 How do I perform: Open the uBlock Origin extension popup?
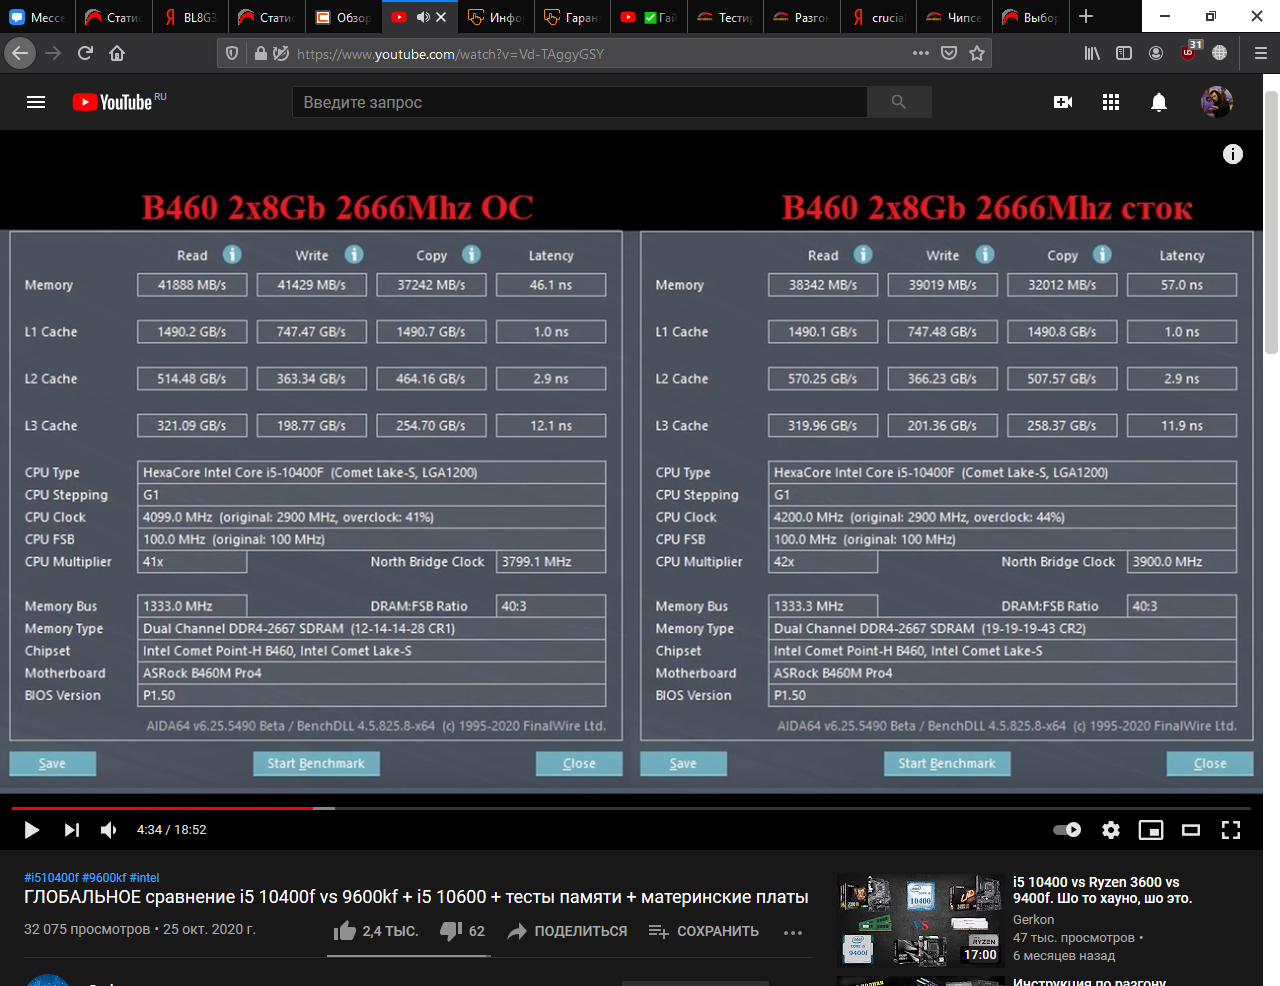click(1190, 51)
